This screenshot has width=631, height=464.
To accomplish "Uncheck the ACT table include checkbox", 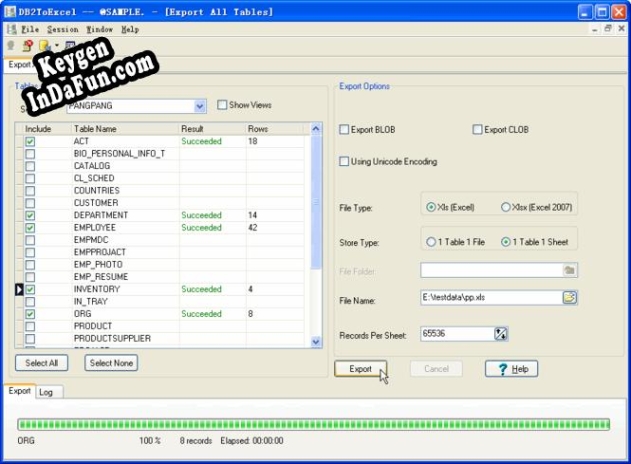I will click(x=30, y=142).
